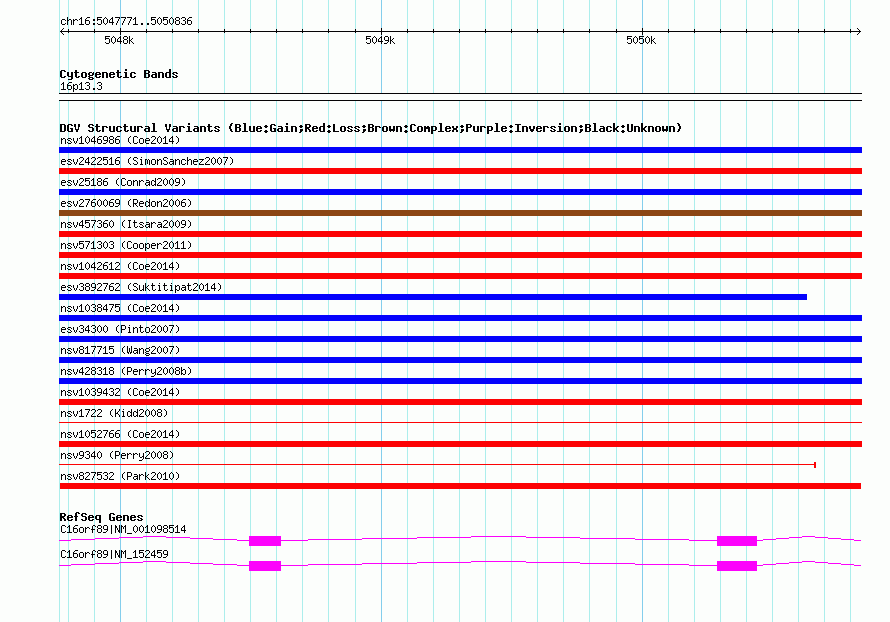
Task: Click the second exon of C16orf89|NM_001098514
Action: (737, 541)
